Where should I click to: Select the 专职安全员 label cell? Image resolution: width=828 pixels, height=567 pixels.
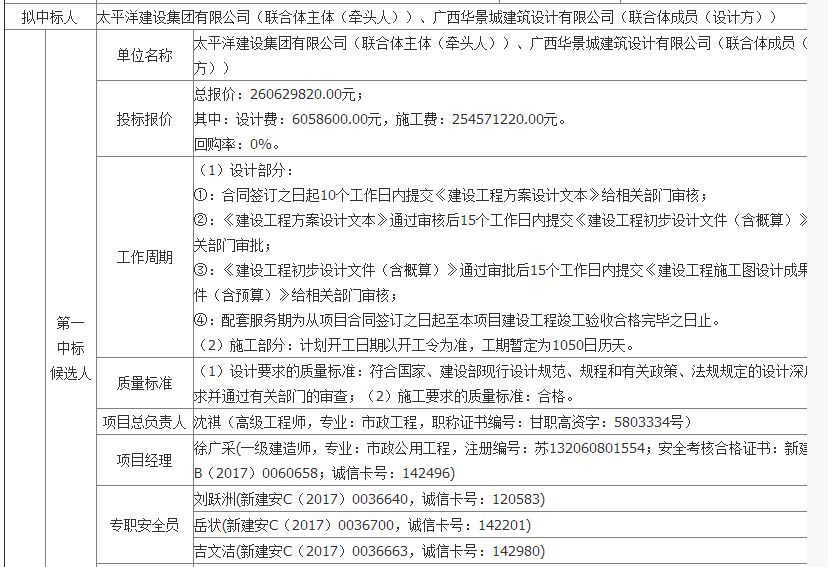[x=144, y=525]
